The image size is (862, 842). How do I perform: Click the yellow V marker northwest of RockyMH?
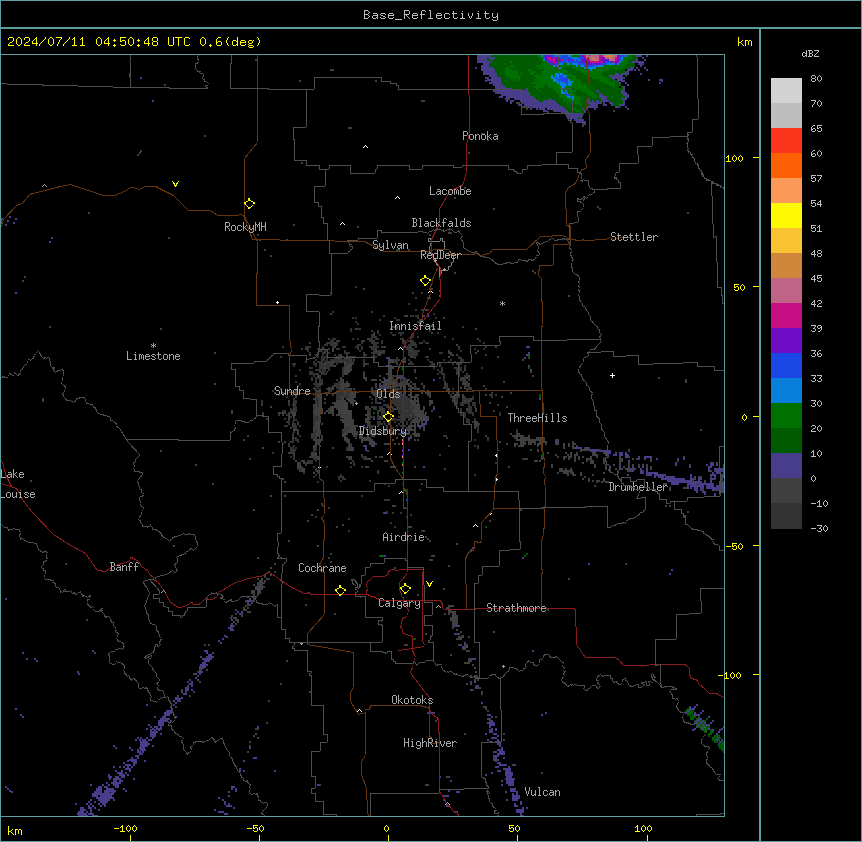point(175,184)
